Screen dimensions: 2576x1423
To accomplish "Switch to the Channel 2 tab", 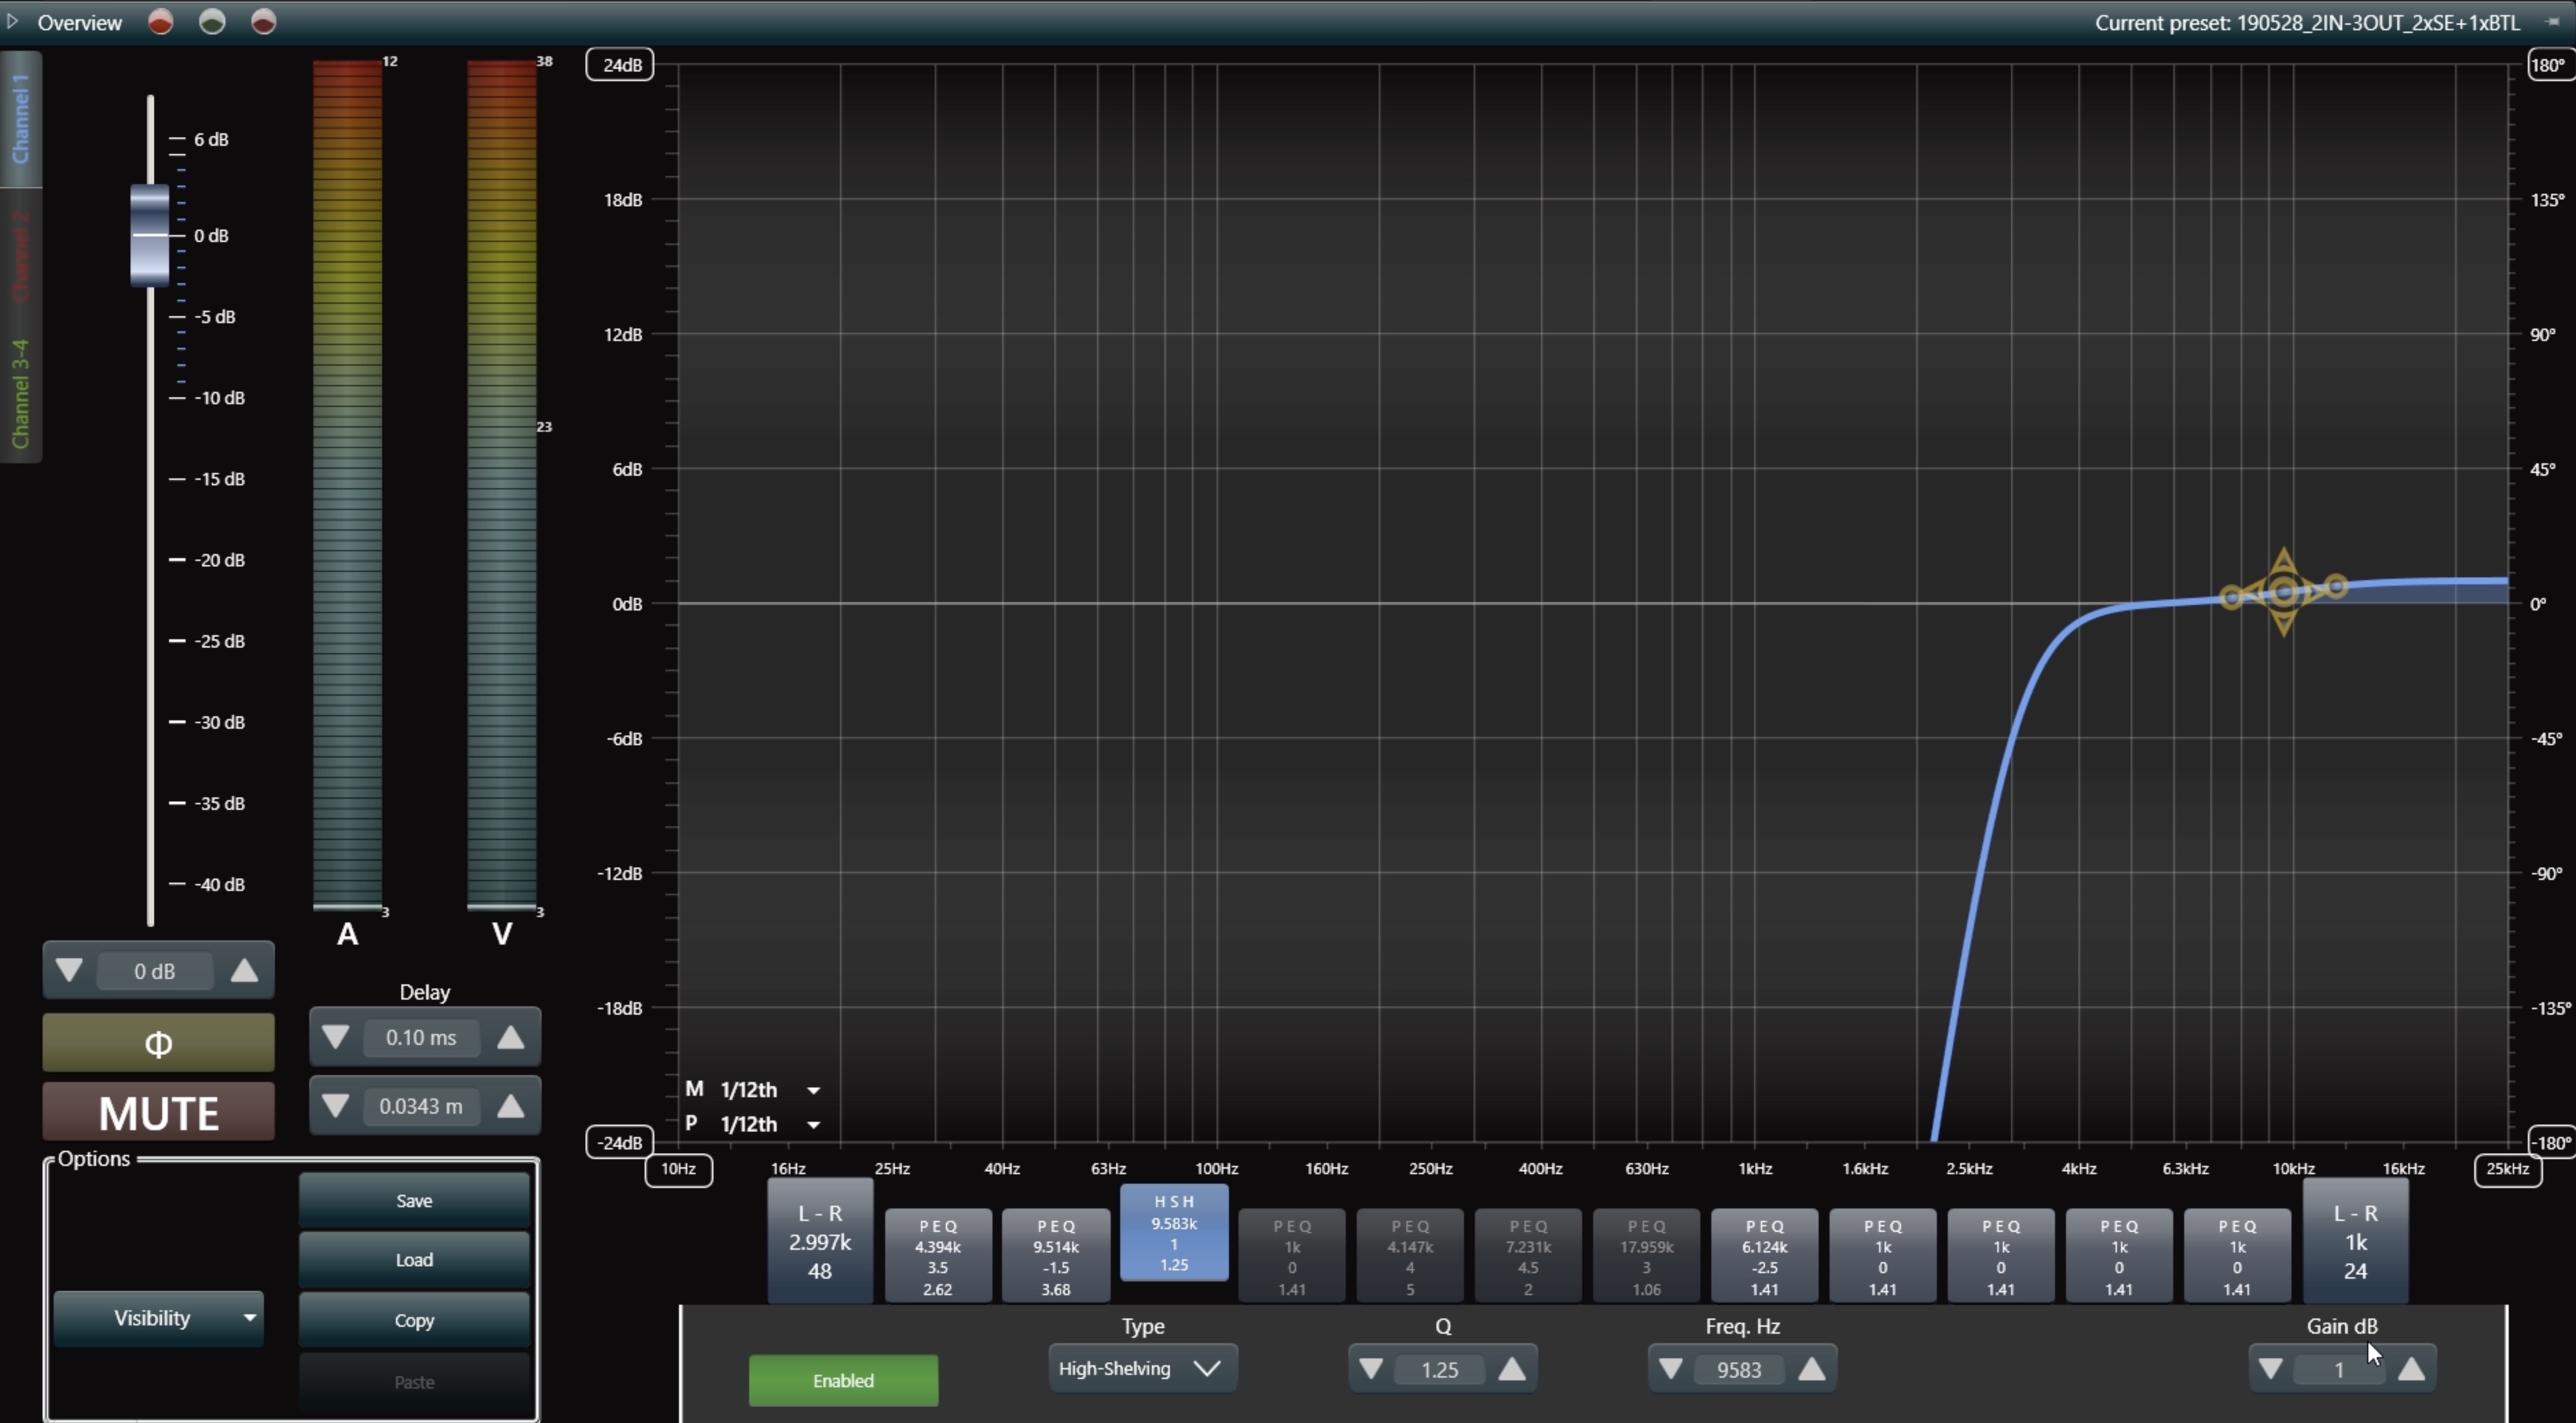I will 20,257.
